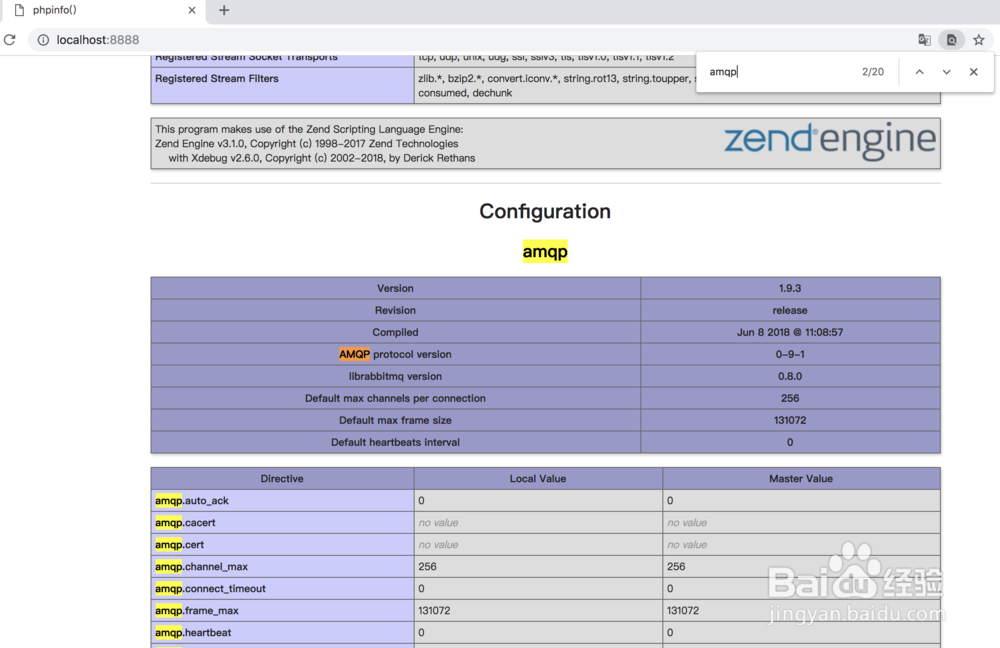Click the find-in-page search icon
This screenshot has height=648, width=1000.
coord(951,40)
